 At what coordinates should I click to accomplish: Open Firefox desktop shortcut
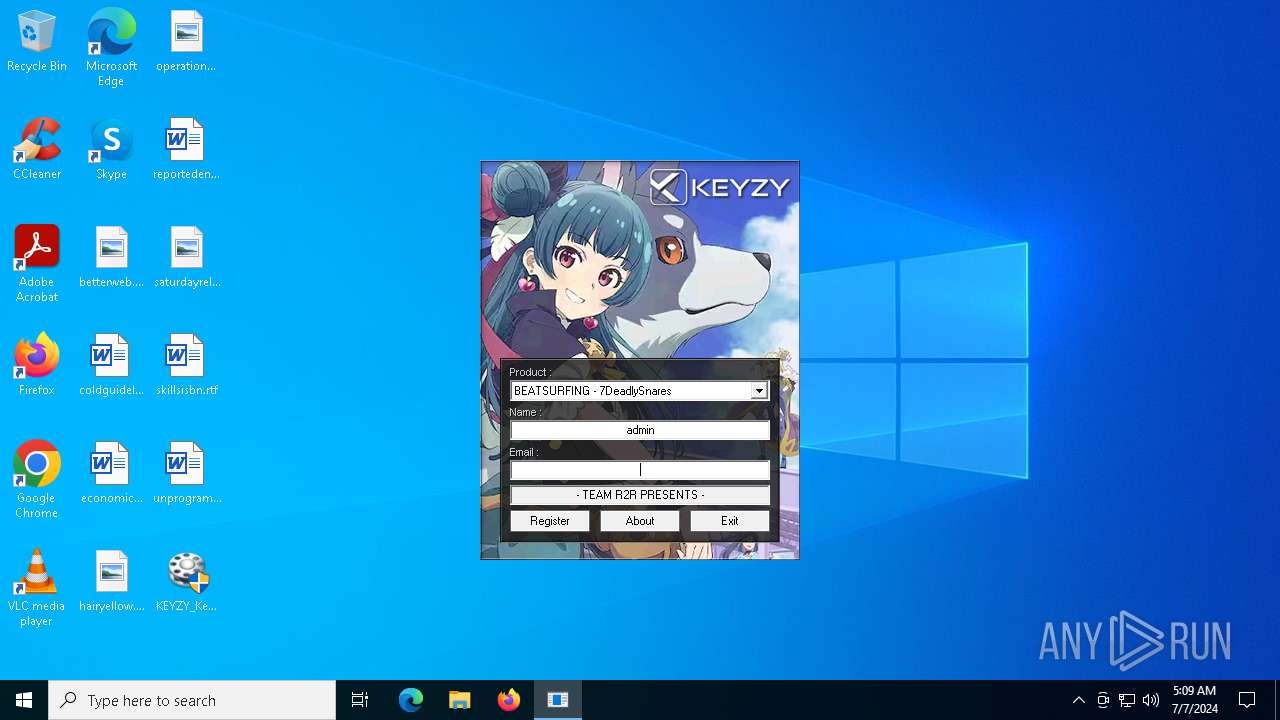point(37,366)
